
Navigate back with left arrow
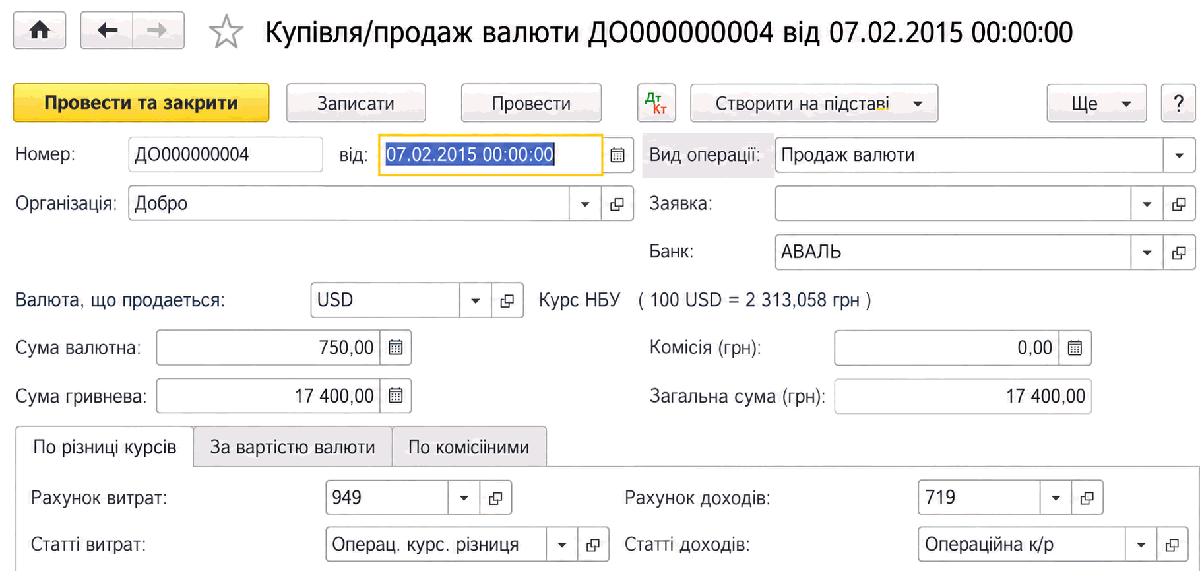coord(107,31)
